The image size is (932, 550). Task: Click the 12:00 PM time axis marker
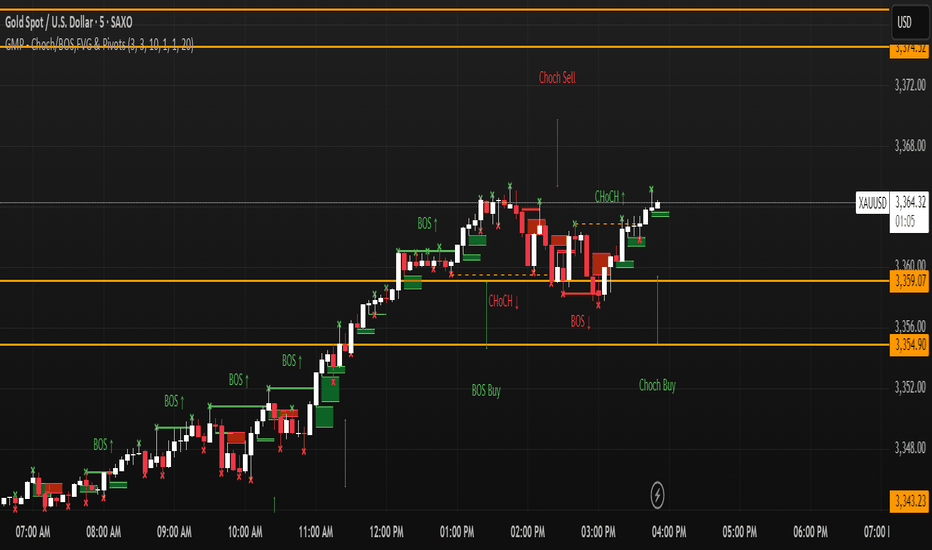click(x=386, y=532)
